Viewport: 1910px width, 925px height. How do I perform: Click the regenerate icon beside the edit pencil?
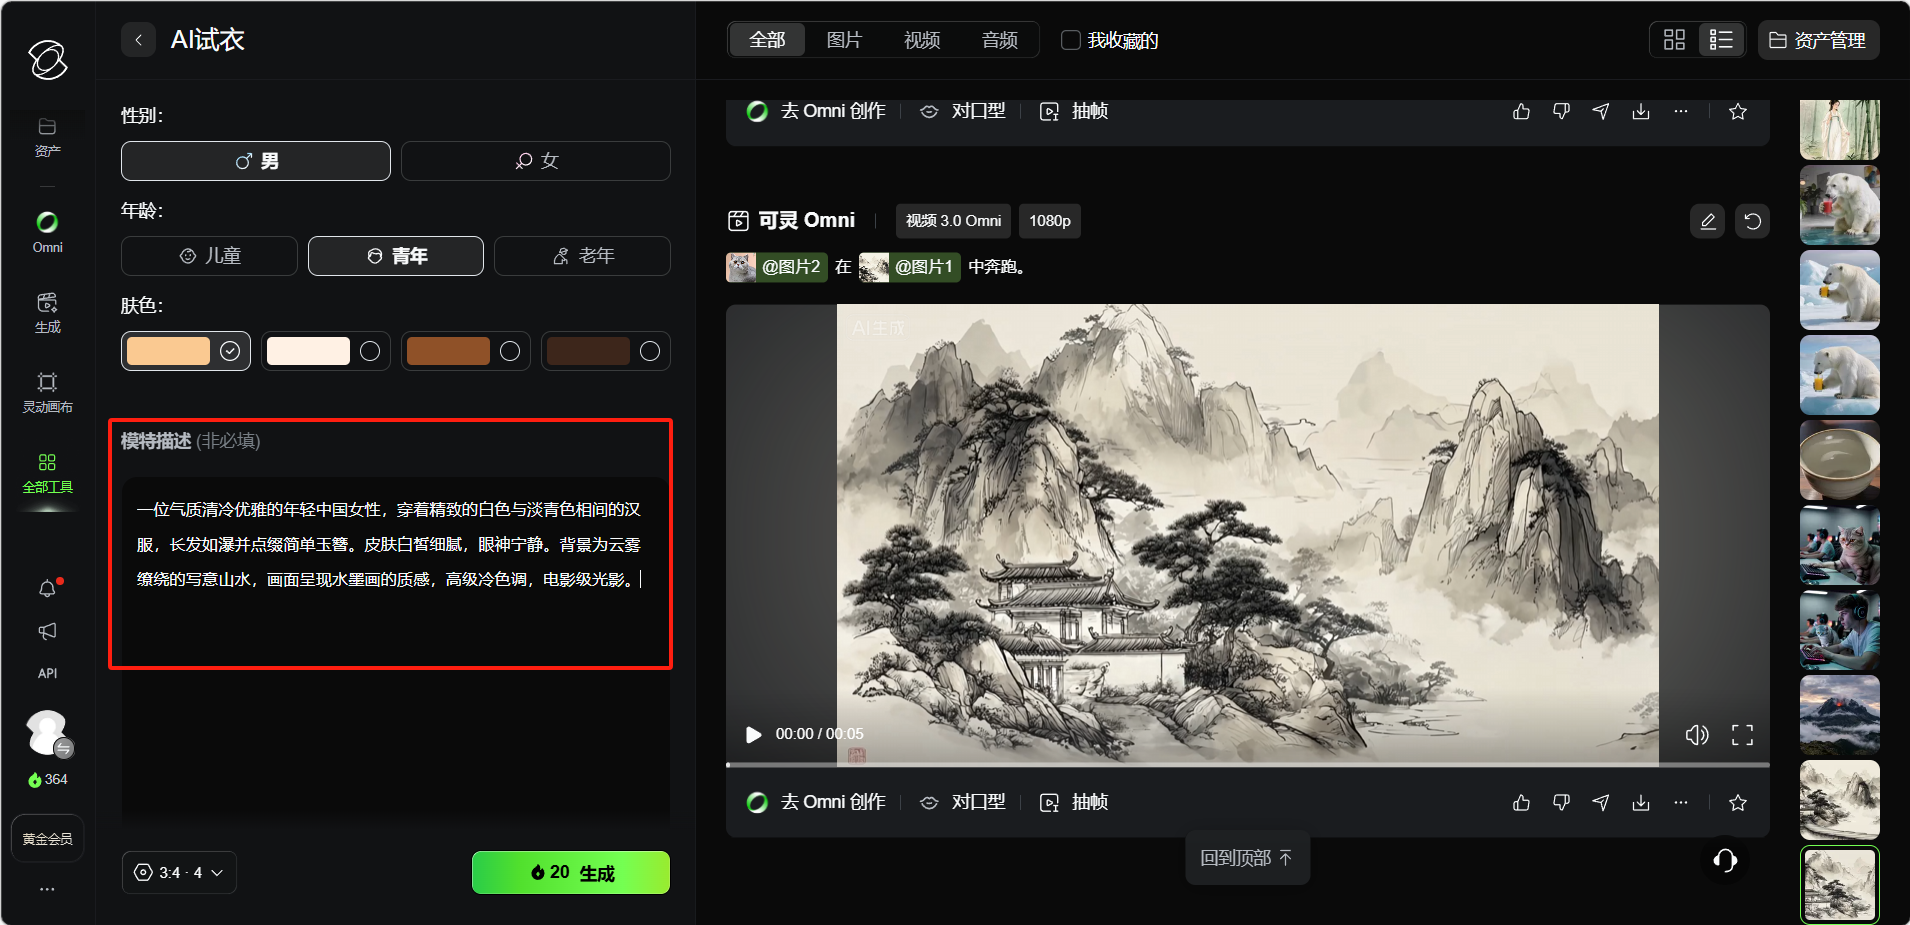[x=1753, y=221]
